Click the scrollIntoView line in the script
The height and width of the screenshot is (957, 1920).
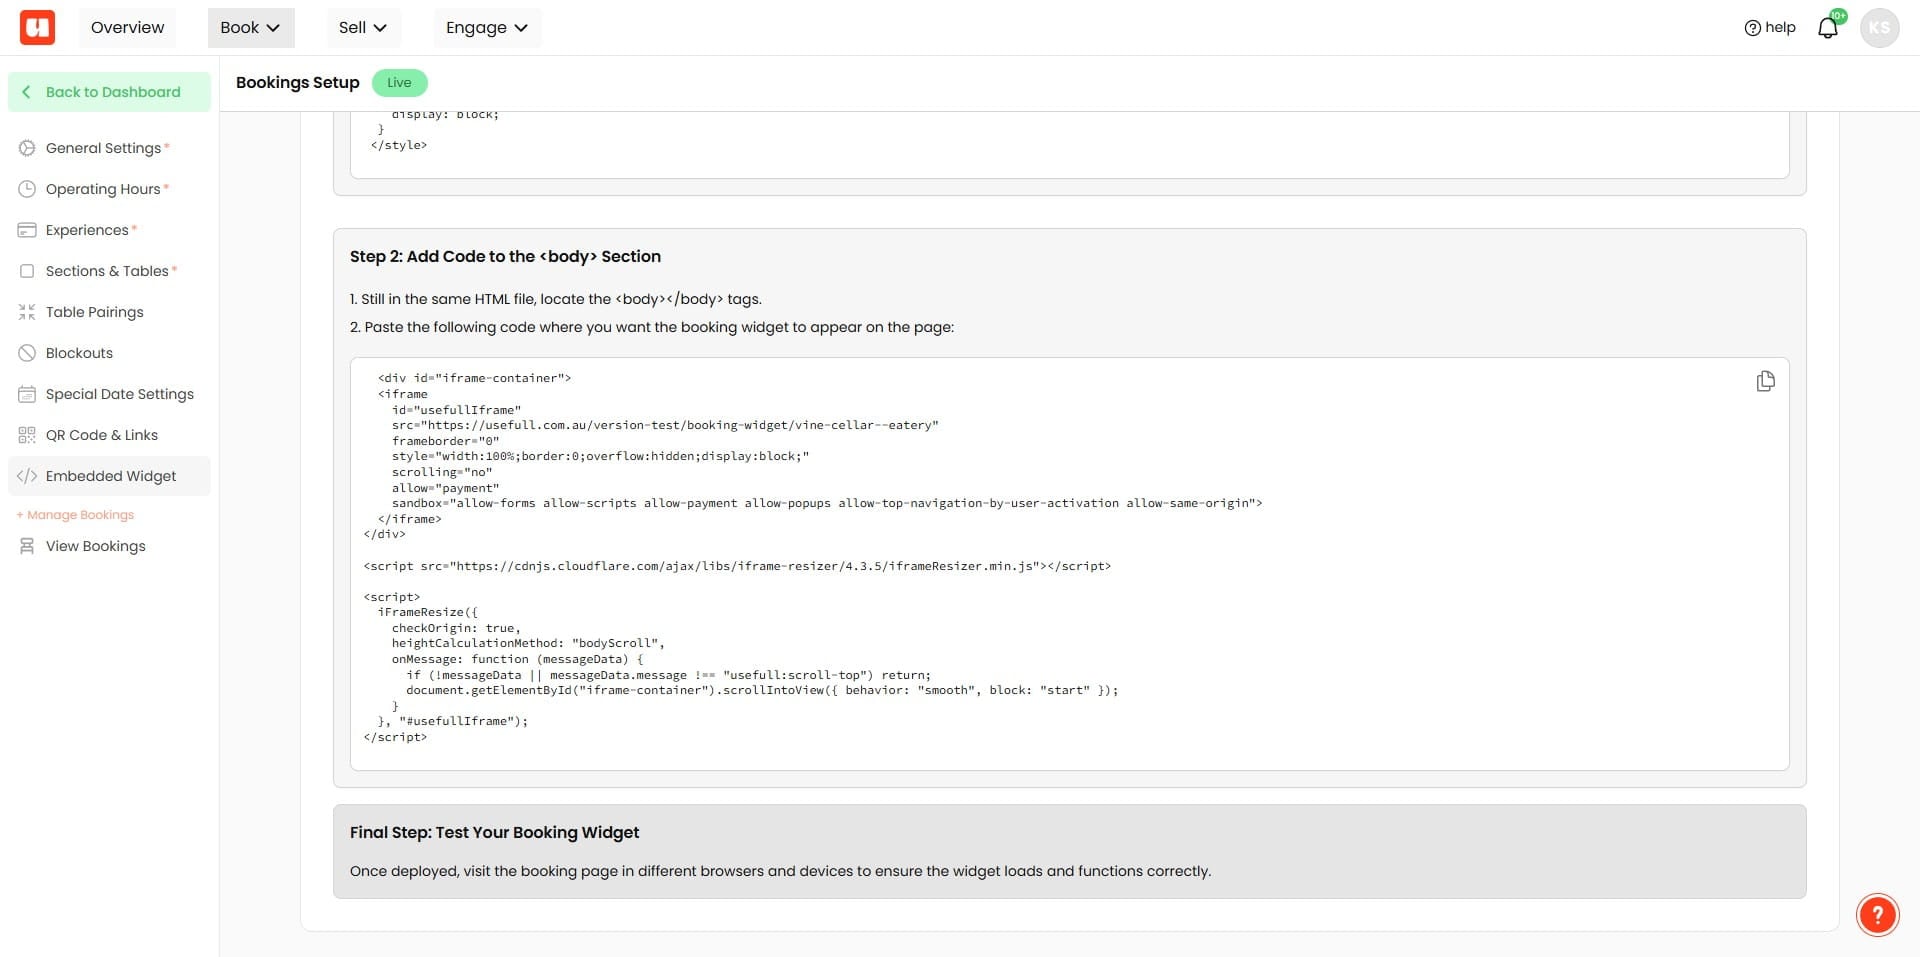pyautogui.click(x=762, y=690)
